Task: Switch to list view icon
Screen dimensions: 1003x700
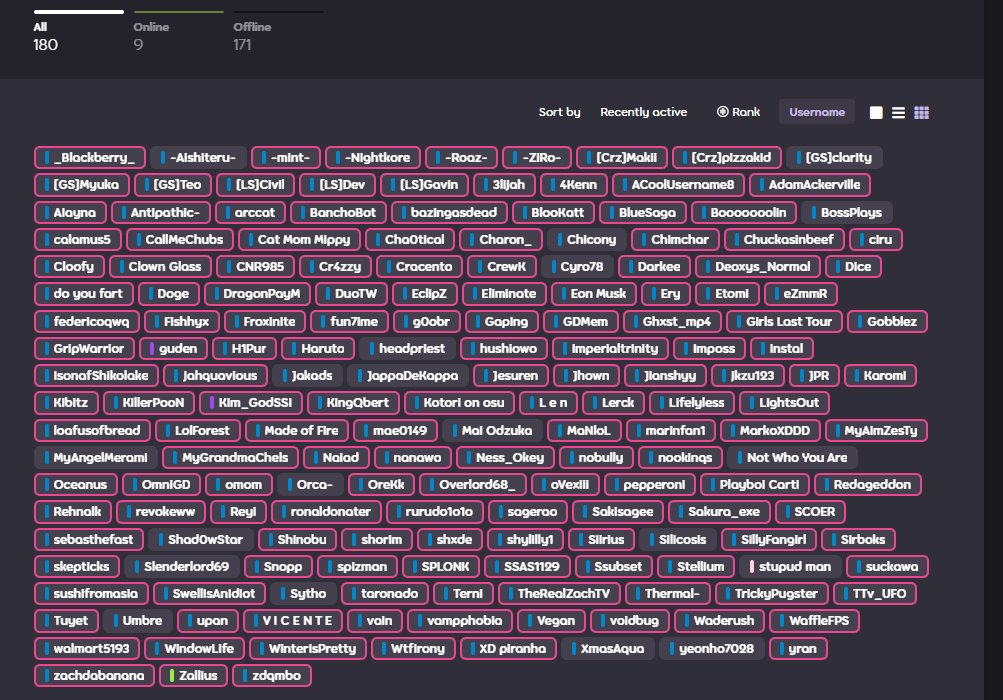Action: click(x=898, y=113)
